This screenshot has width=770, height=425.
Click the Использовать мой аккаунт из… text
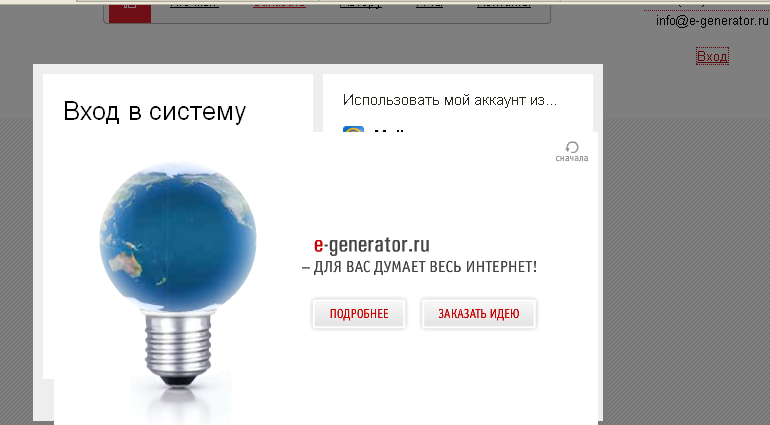click(x=450, y=100)
